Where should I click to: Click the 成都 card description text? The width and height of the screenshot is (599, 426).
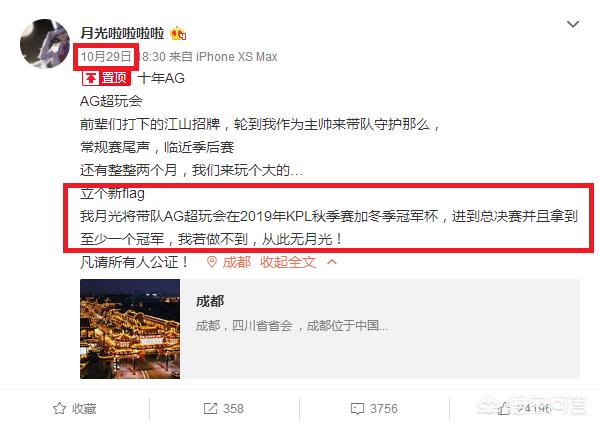[x=292, y=326]
